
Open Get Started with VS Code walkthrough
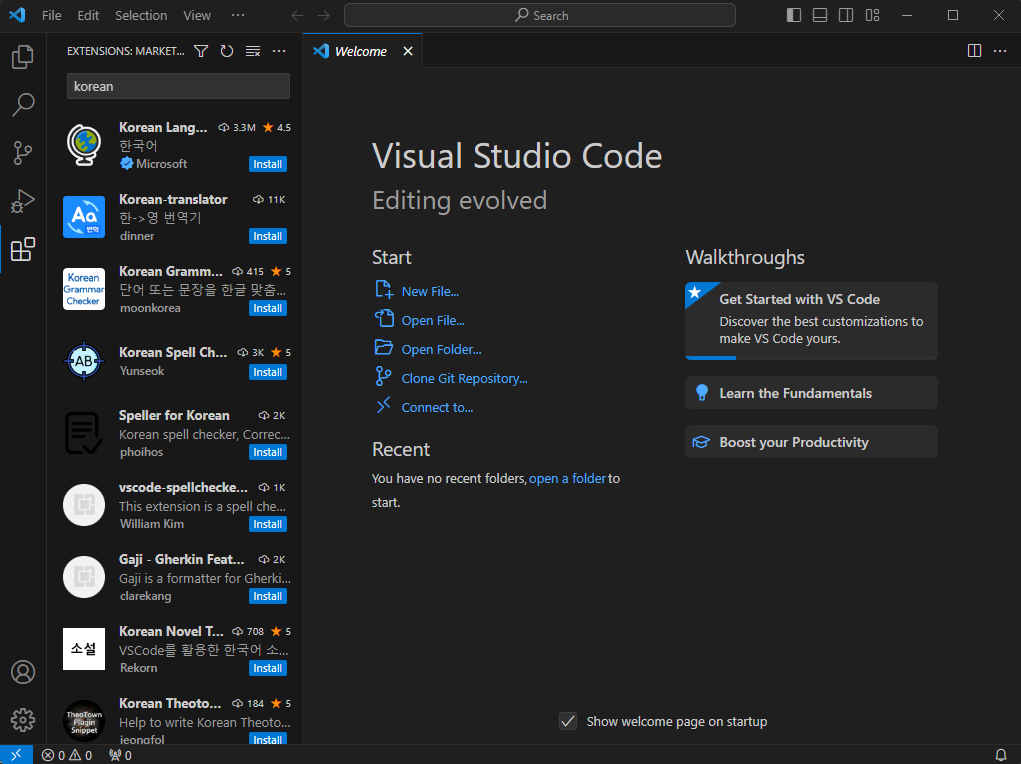(811, 320)
